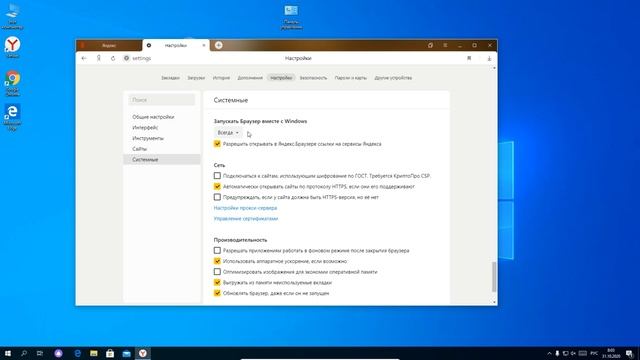Toggle unloading unused tabs from memory
Image resolution: width=640 pixels, height=360 pixels.
click(x=217, y=282)
